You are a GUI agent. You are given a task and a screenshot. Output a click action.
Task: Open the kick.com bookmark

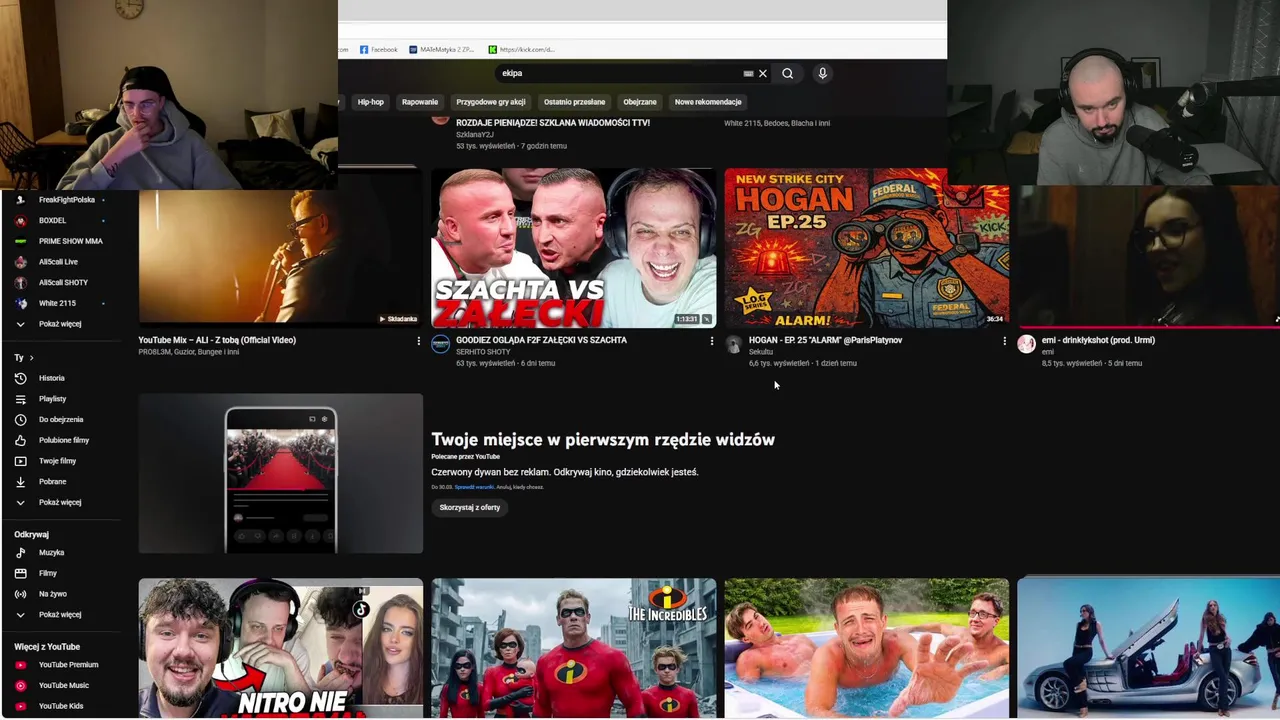(521, 49)
